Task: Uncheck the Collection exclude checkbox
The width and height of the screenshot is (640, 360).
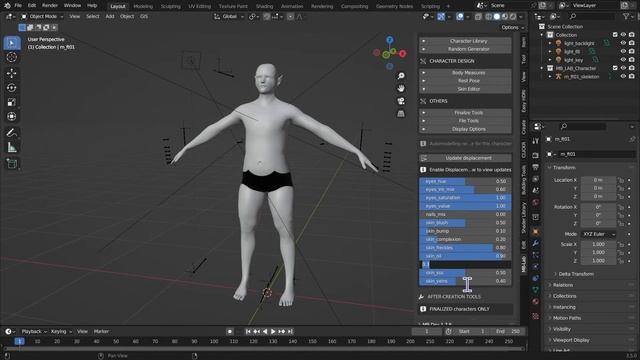Action: click(x=615, y=35)
